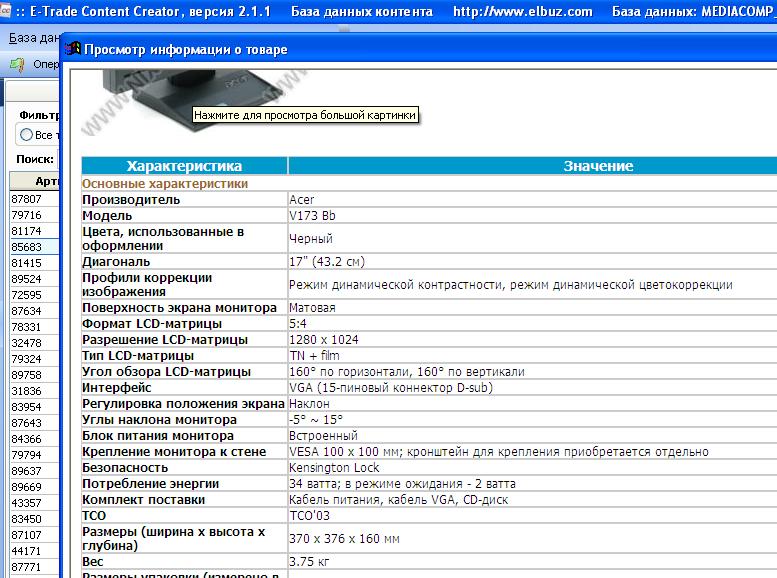Click the product viewer window title icon
Viewport: 777px width, 578px height.
tap(73, 48)
